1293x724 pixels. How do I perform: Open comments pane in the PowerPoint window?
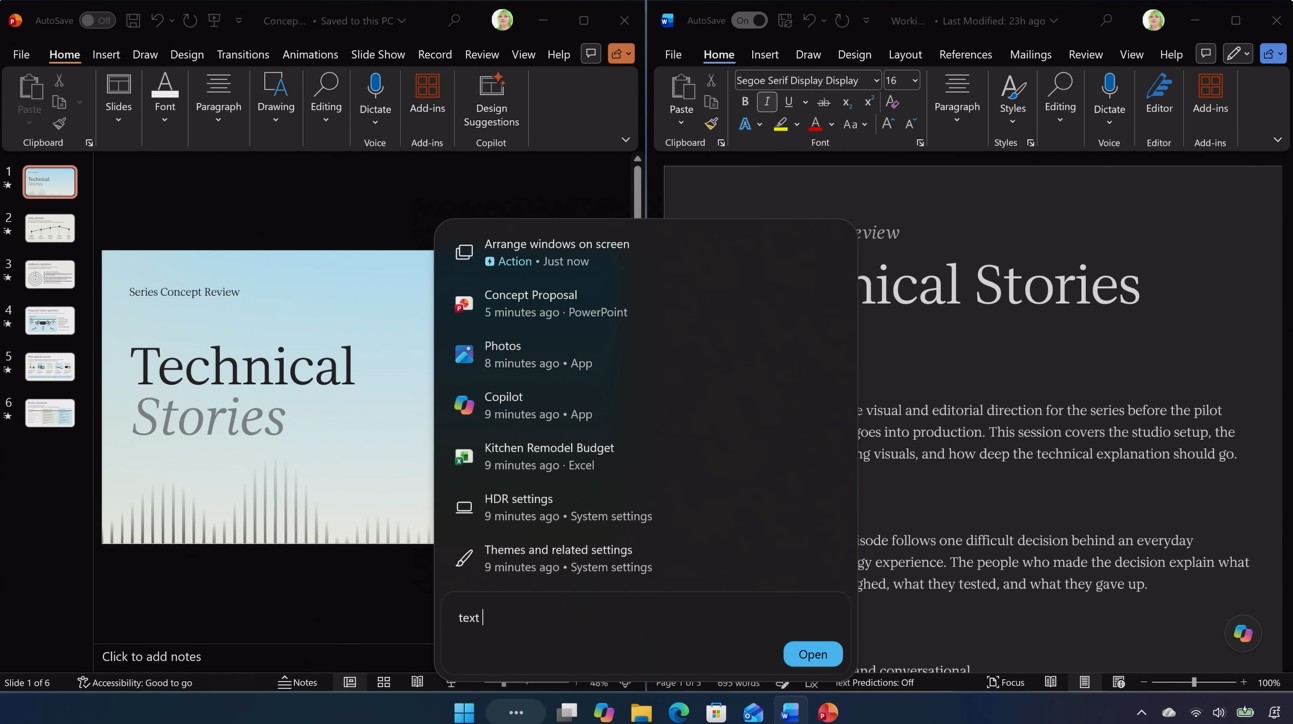[x=591, y=54]
